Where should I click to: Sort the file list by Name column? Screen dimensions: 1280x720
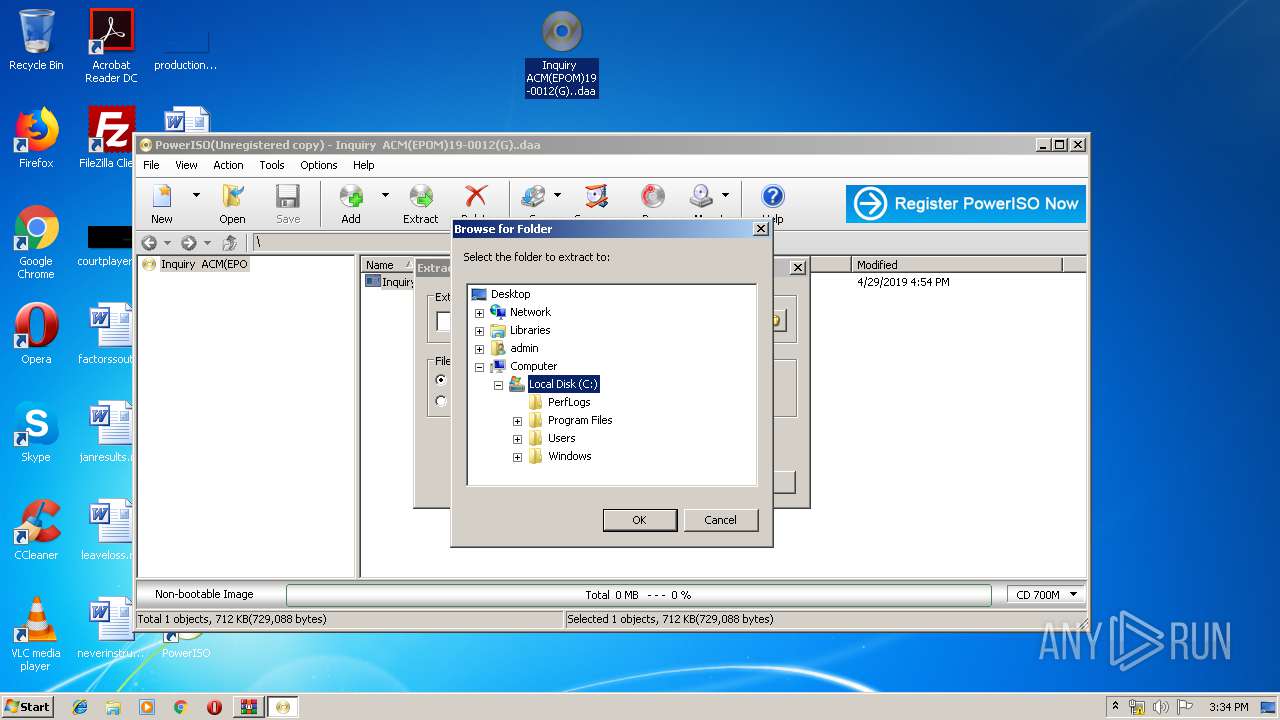388,265
